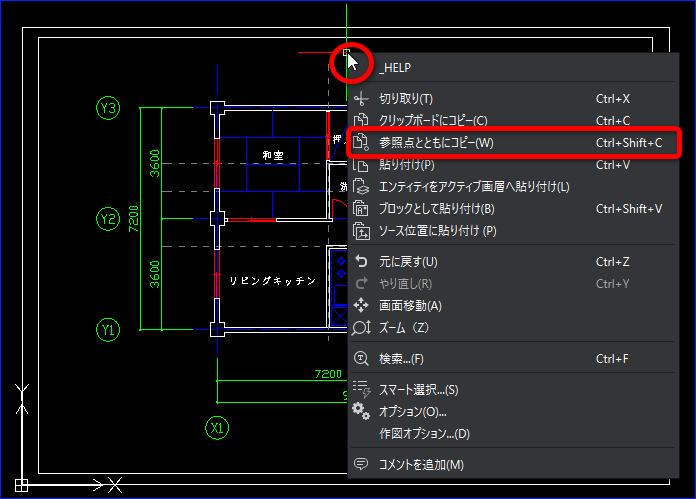Viewport: 696px width, 499px height.
Task: Select 貼り付け(P) menu entry
Action: [x=513, y=165]
